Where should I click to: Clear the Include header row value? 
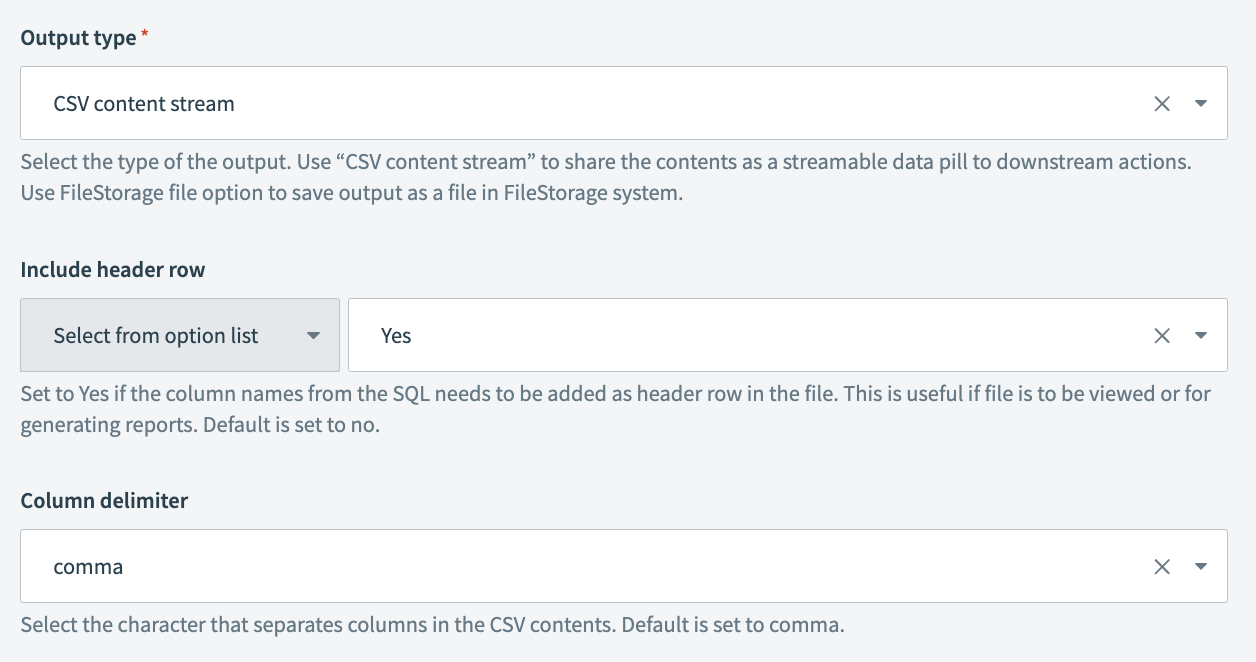click(x=1162, y=336)
